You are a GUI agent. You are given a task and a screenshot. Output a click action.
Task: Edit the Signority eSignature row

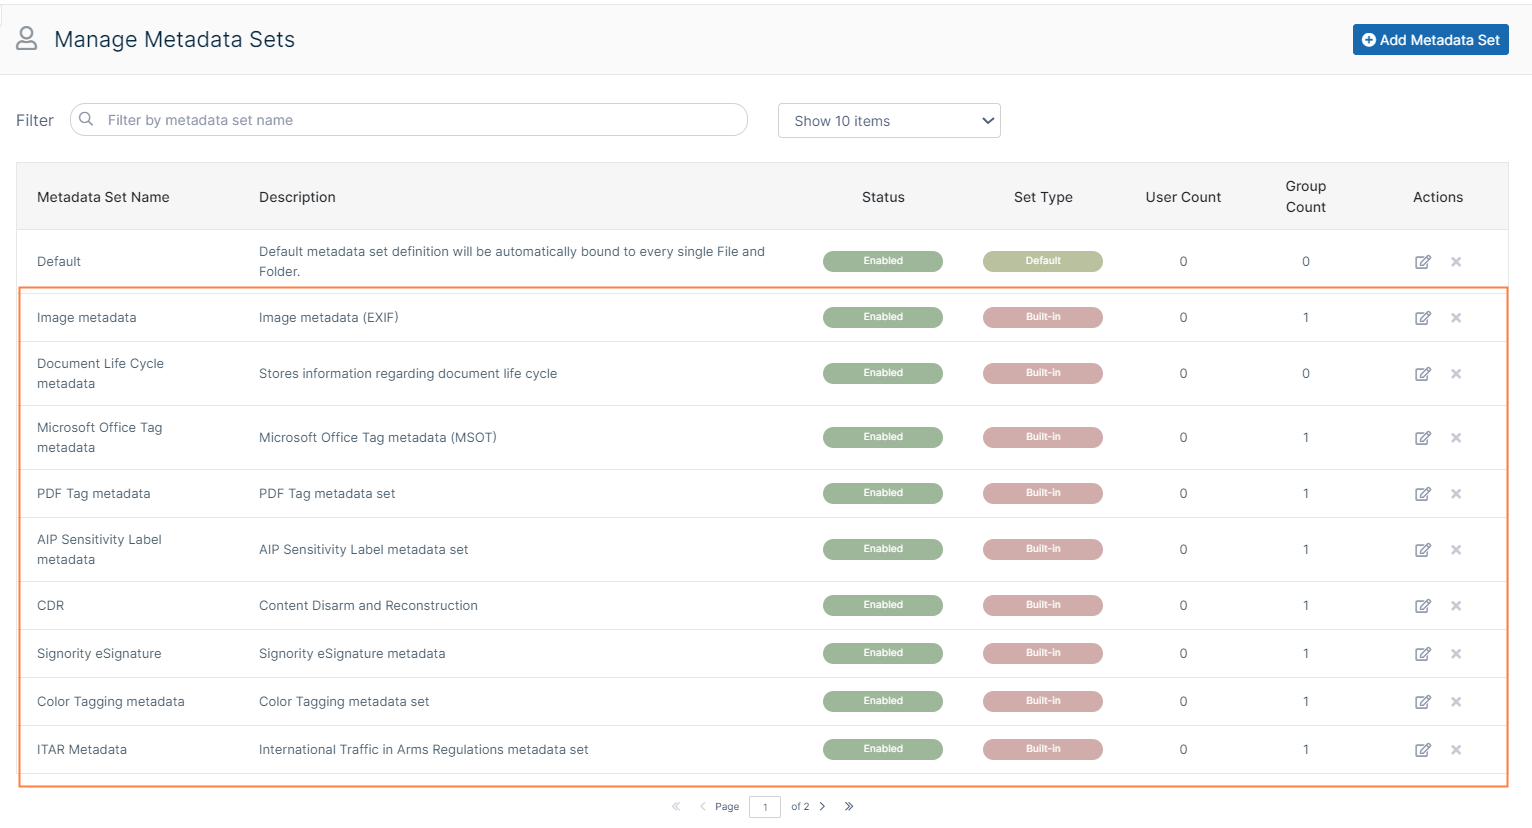(1422, 654)
